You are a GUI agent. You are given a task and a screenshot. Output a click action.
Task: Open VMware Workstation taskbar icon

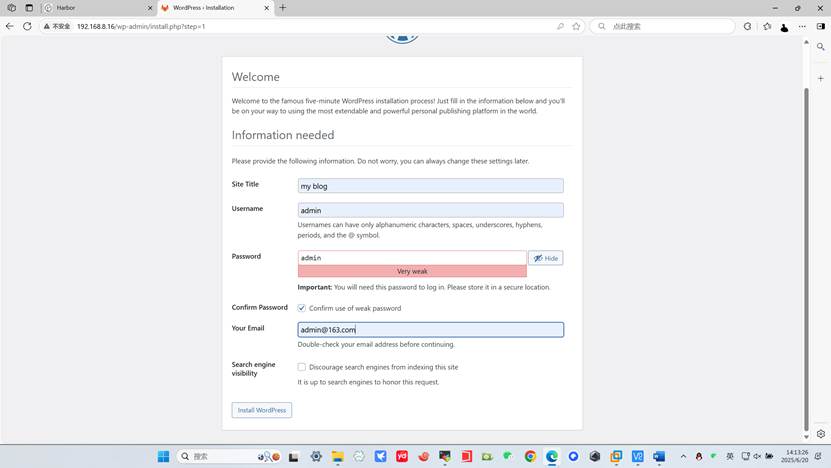click(x=616, y=456)
